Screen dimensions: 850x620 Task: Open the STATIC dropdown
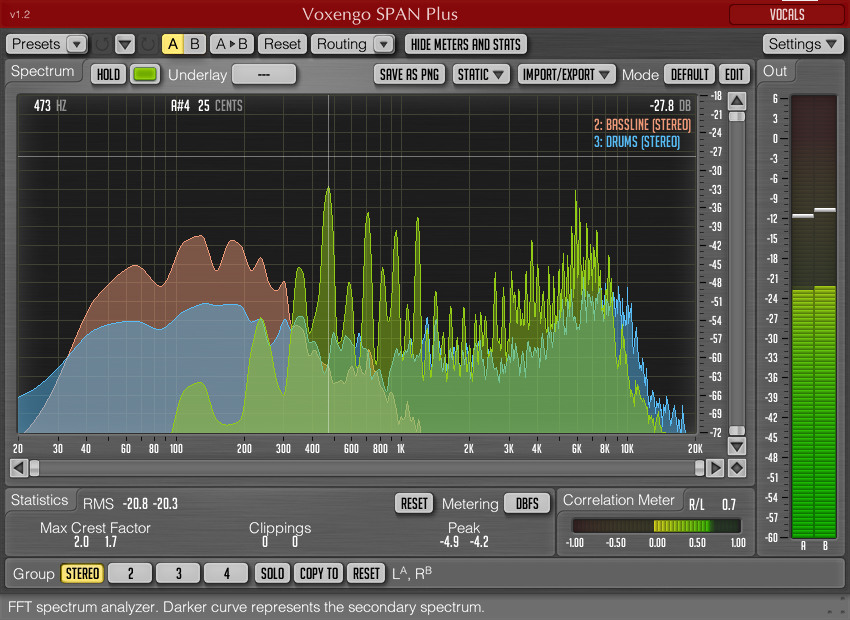click(x=481, y=74)
